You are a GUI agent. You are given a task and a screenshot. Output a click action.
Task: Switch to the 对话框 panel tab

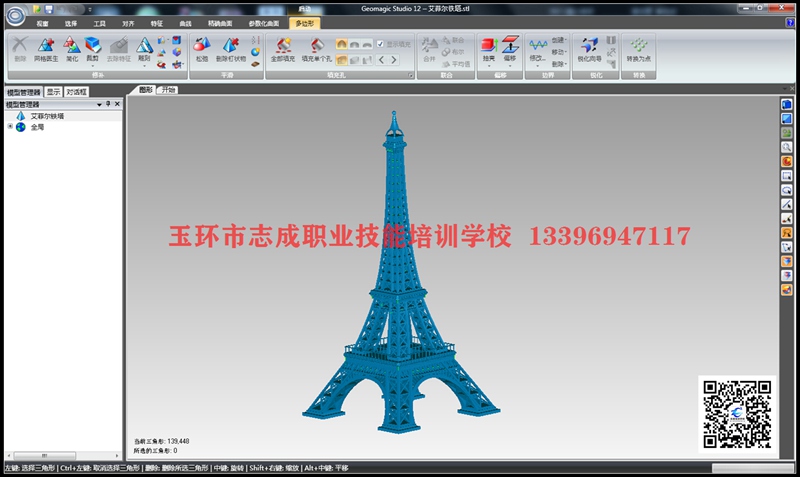coord(76,92)
